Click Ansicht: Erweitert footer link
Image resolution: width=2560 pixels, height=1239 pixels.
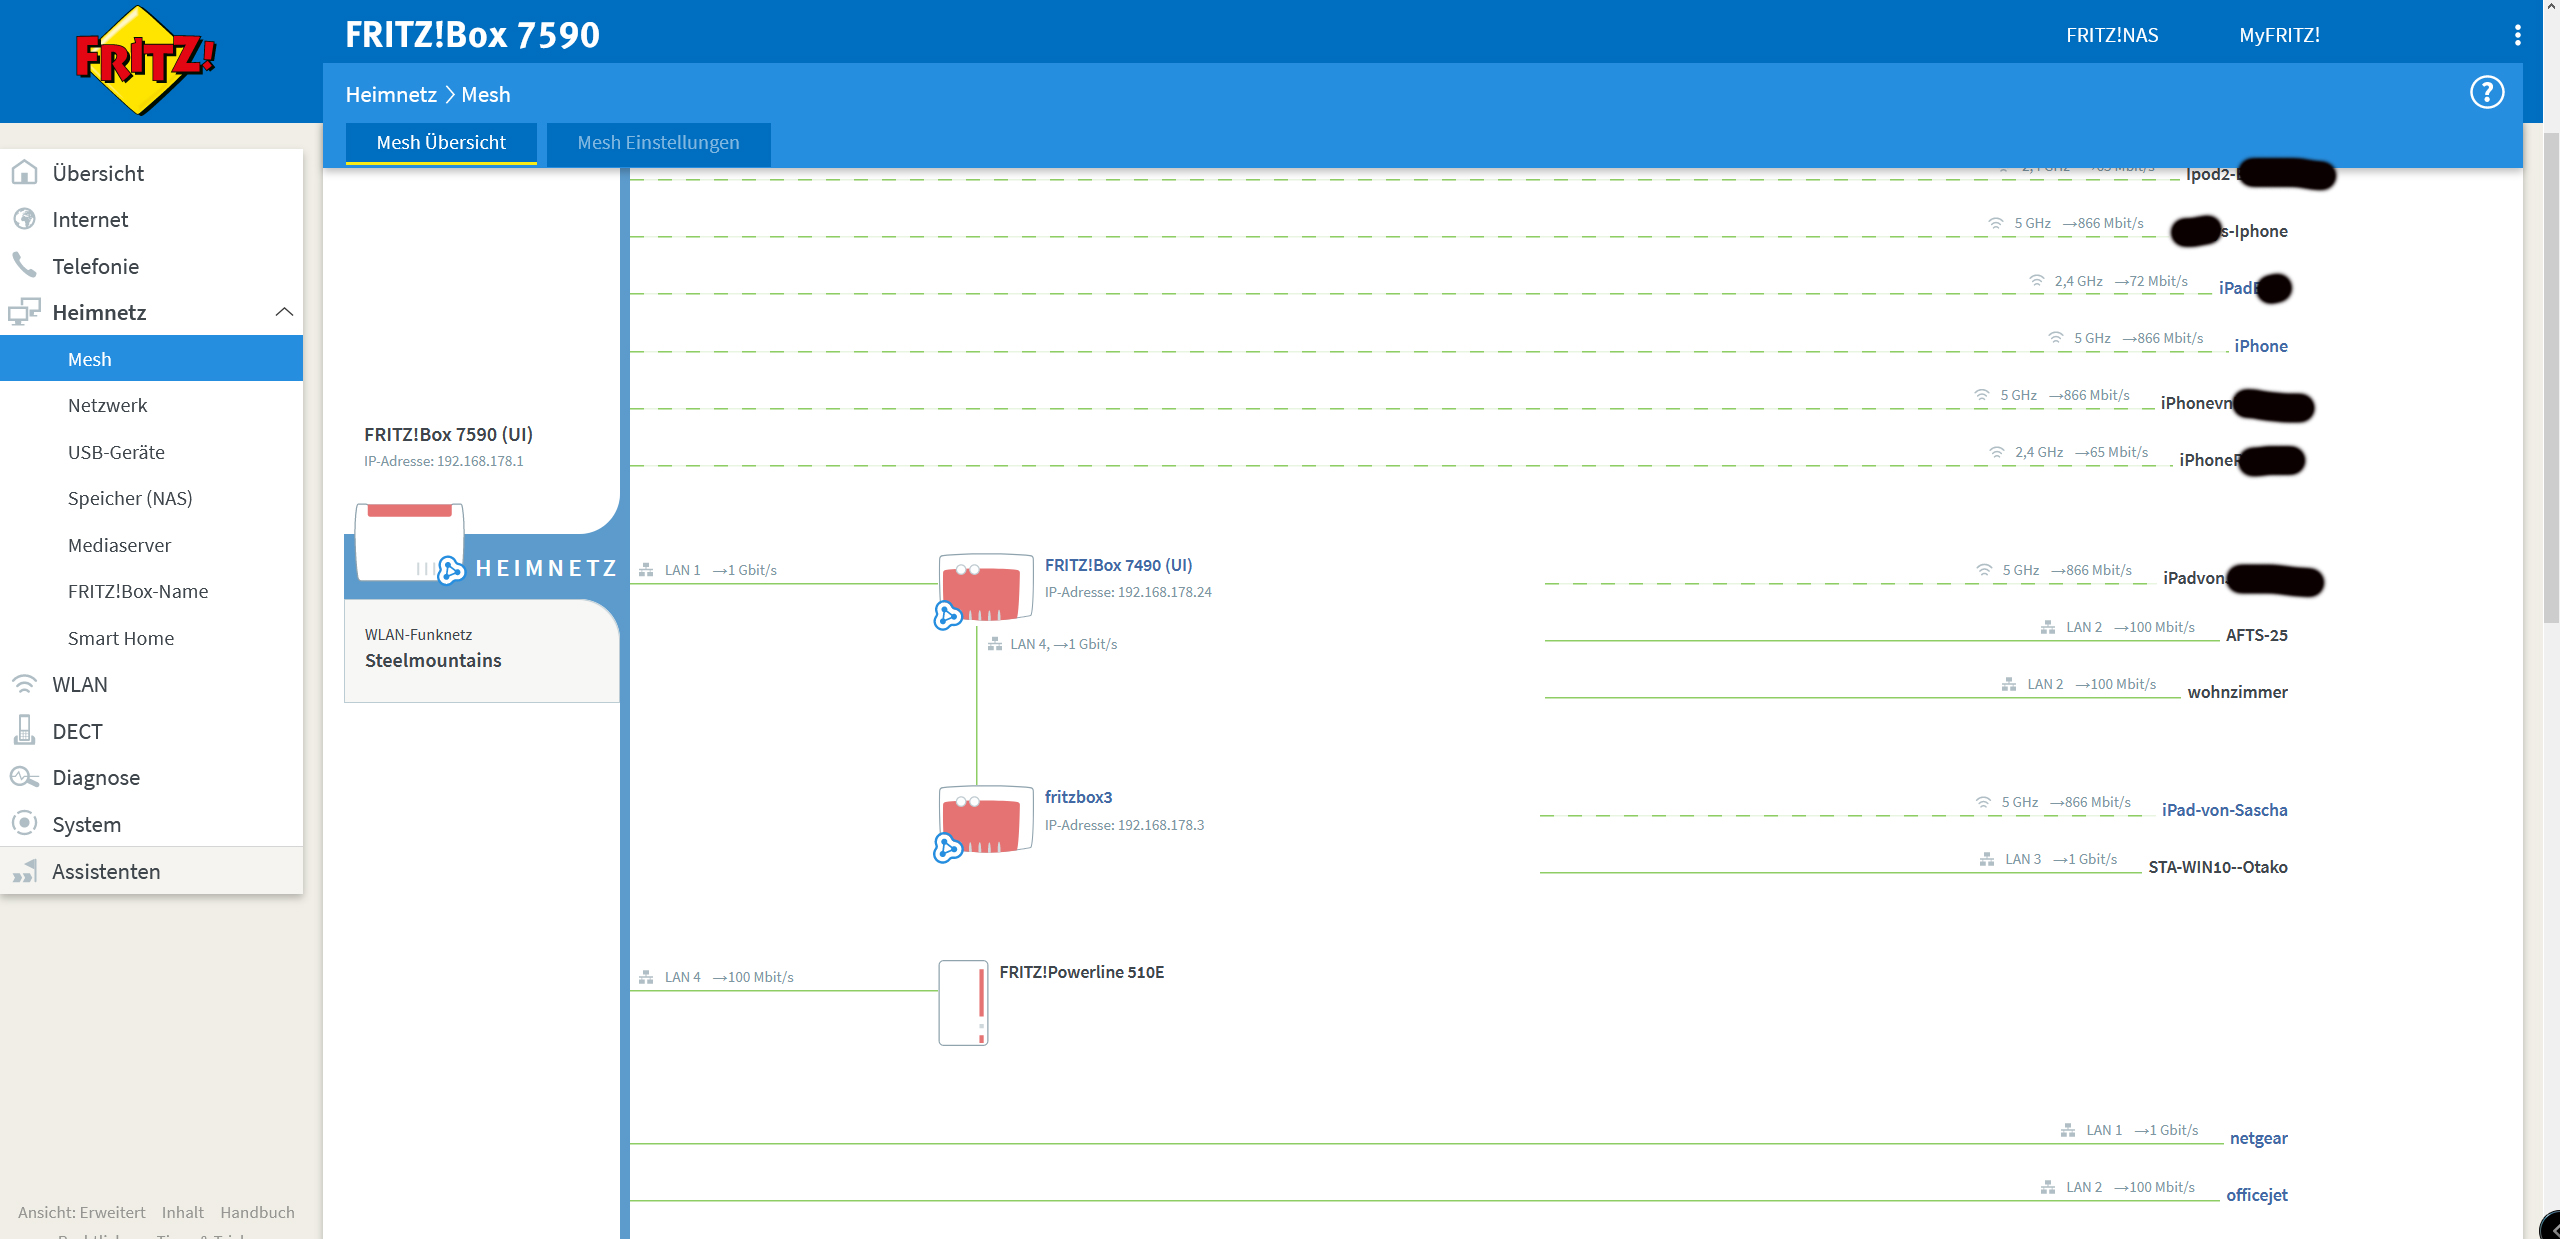coord(82,1212)
